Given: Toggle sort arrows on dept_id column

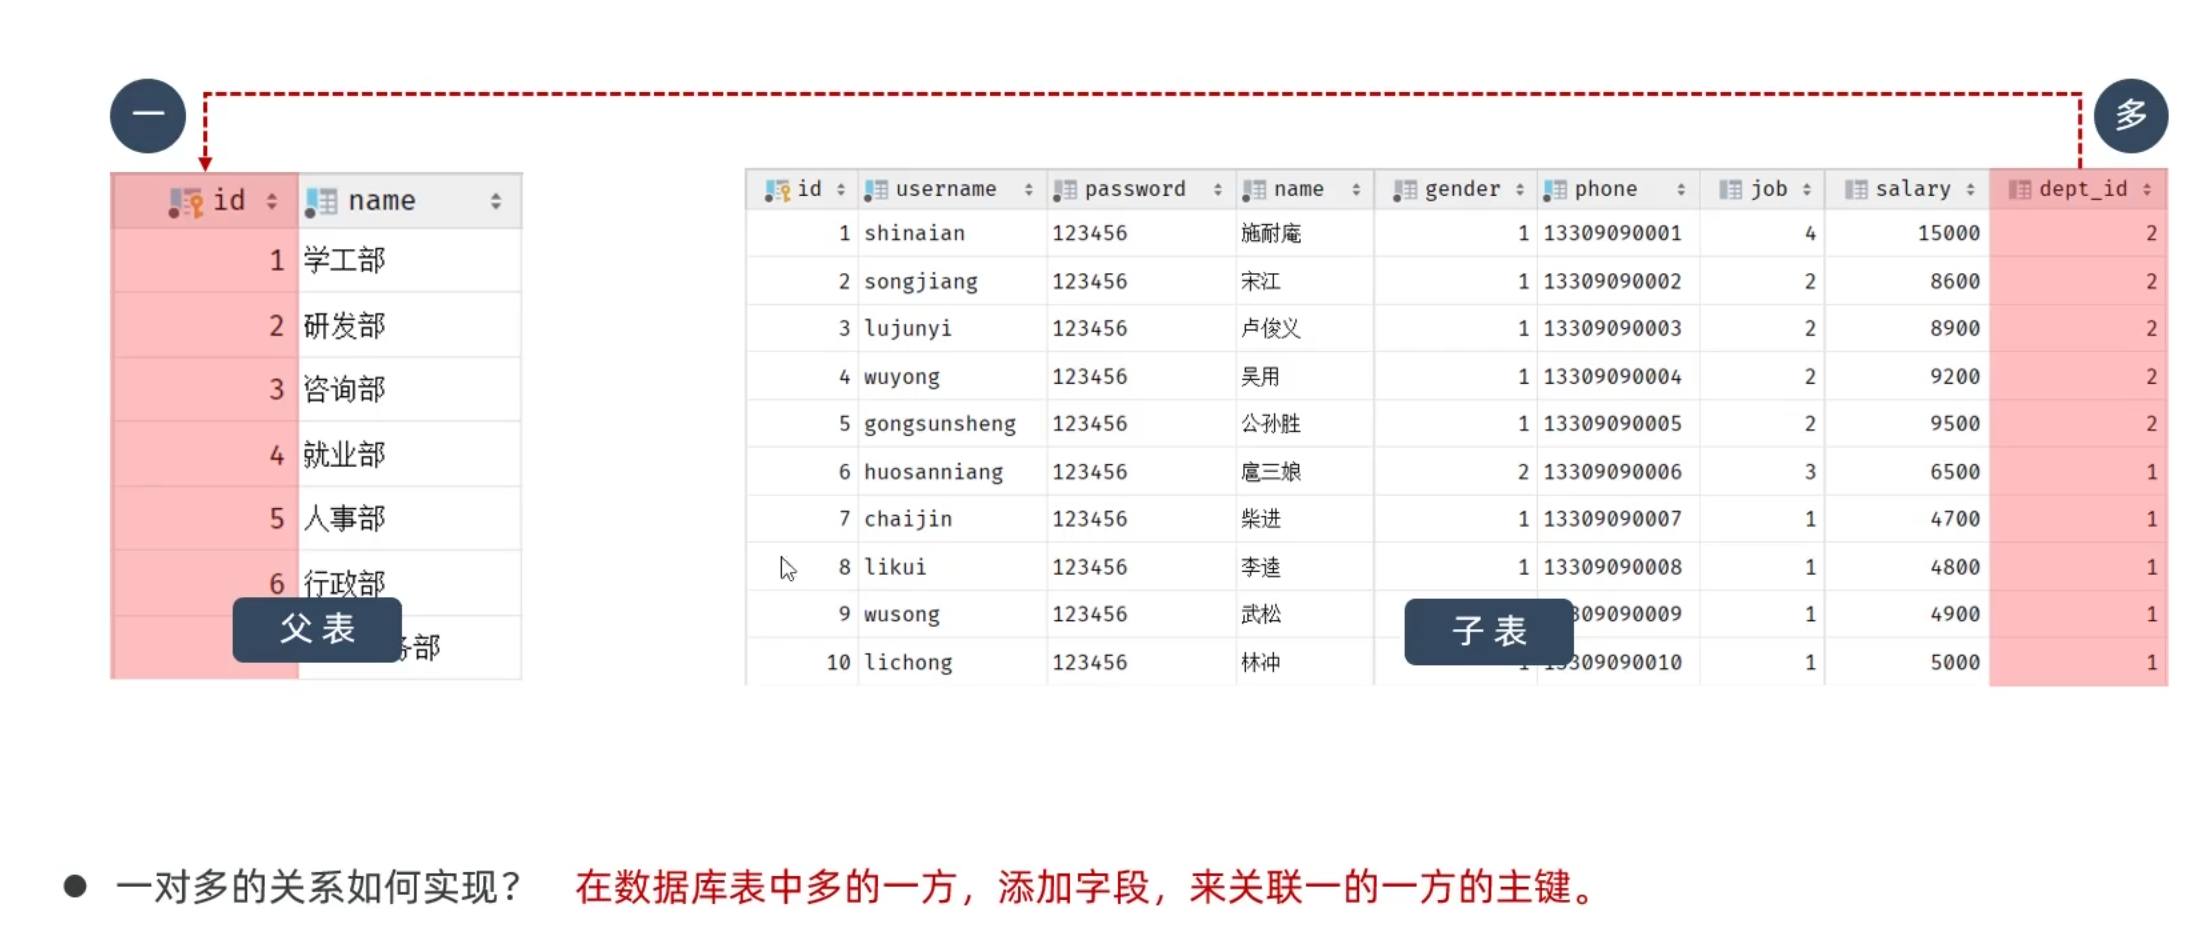Looking at the screenshot, I should pos(2147,190).
